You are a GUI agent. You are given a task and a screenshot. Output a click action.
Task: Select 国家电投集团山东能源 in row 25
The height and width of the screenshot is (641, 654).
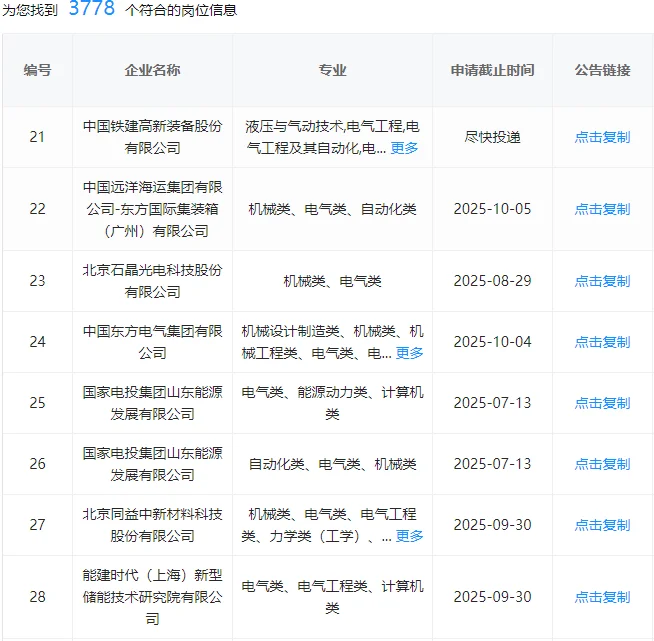click(152, 403)
